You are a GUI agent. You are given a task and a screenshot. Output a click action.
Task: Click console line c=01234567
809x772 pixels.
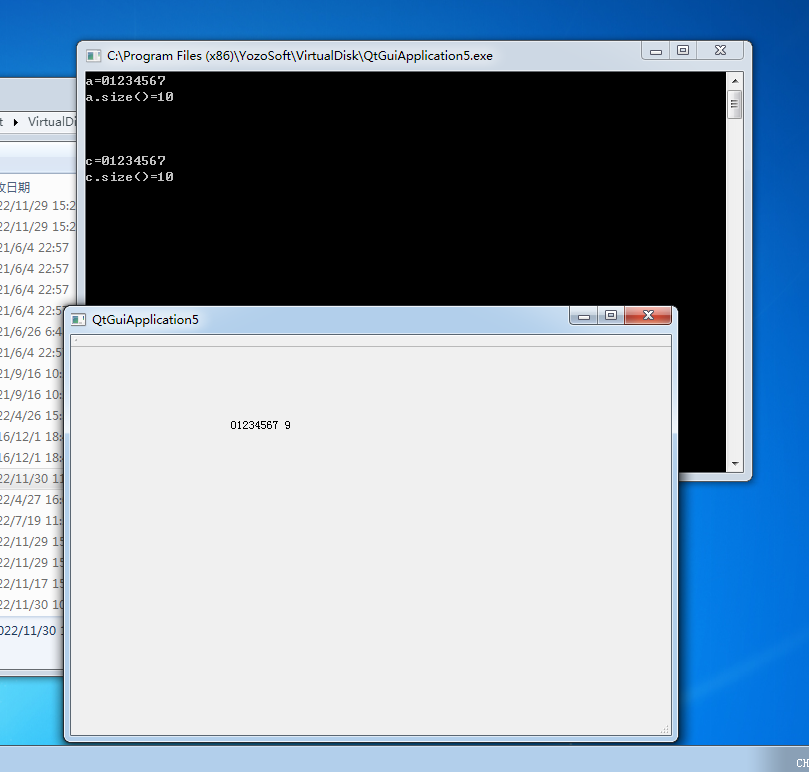click(125, 161)
